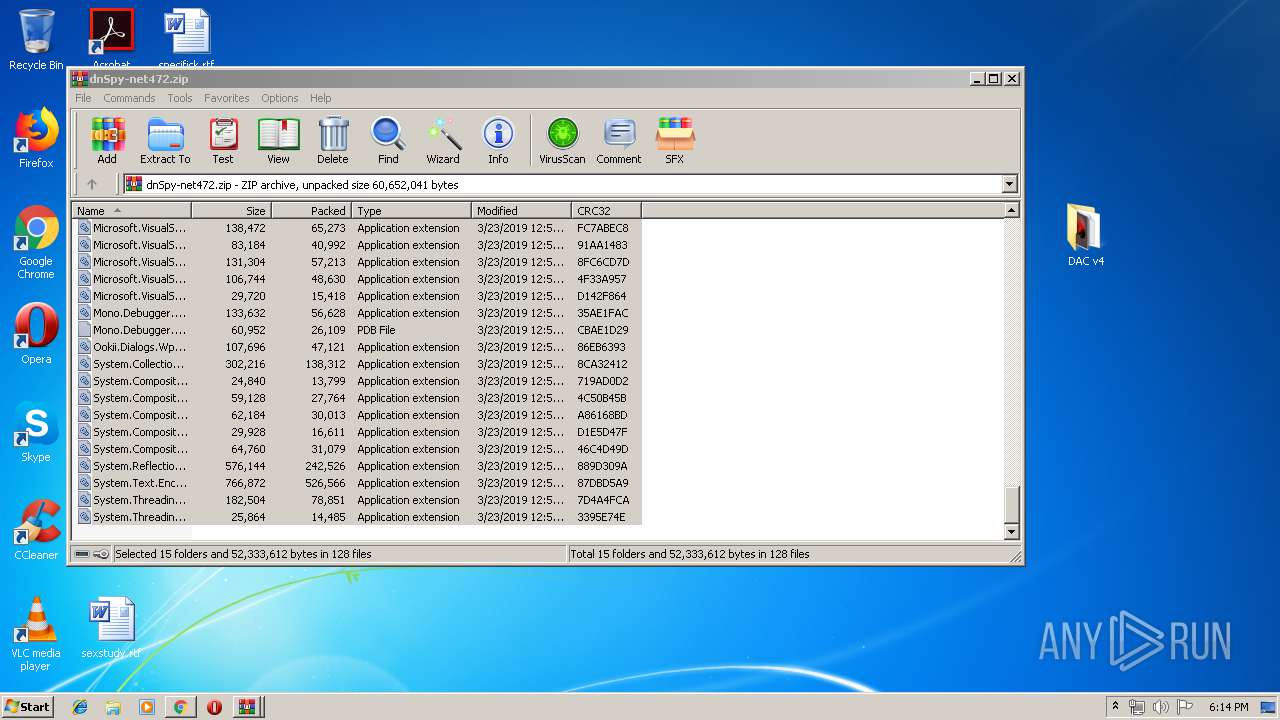Launch Firefox from desktop

point(36,138)
